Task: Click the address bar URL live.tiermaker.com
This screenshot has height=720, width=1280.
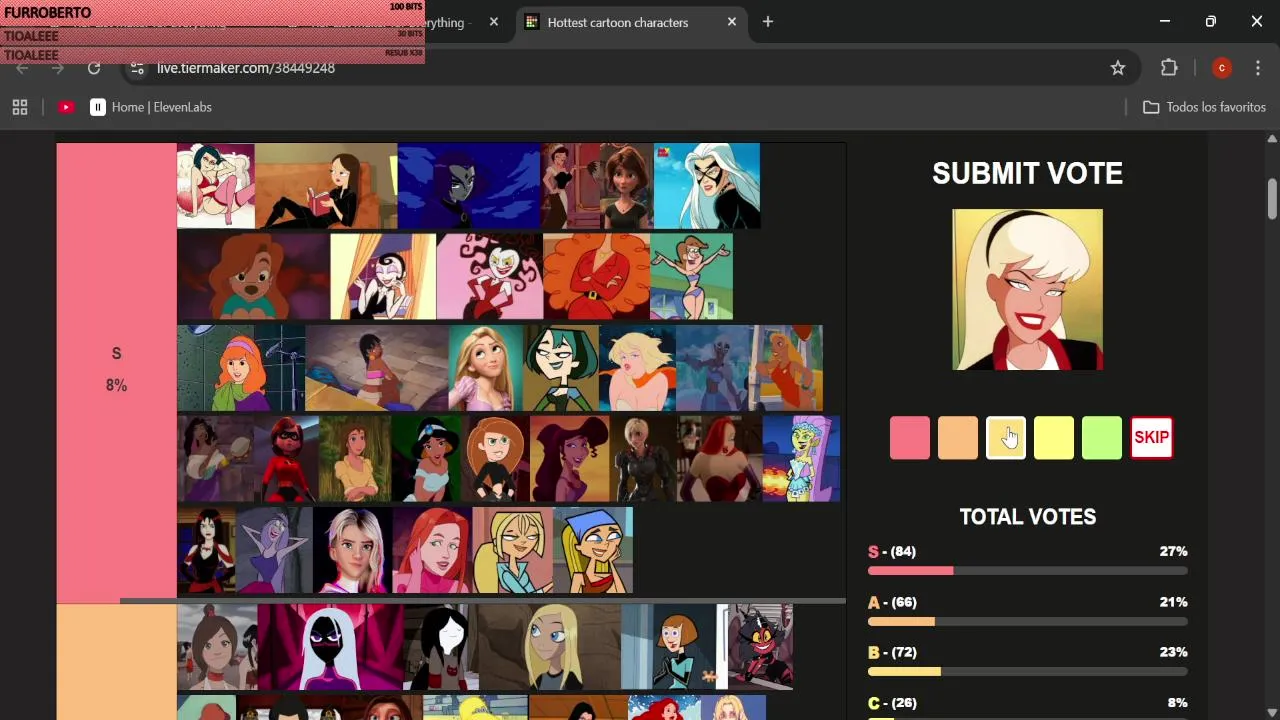Action: (246, 68)
